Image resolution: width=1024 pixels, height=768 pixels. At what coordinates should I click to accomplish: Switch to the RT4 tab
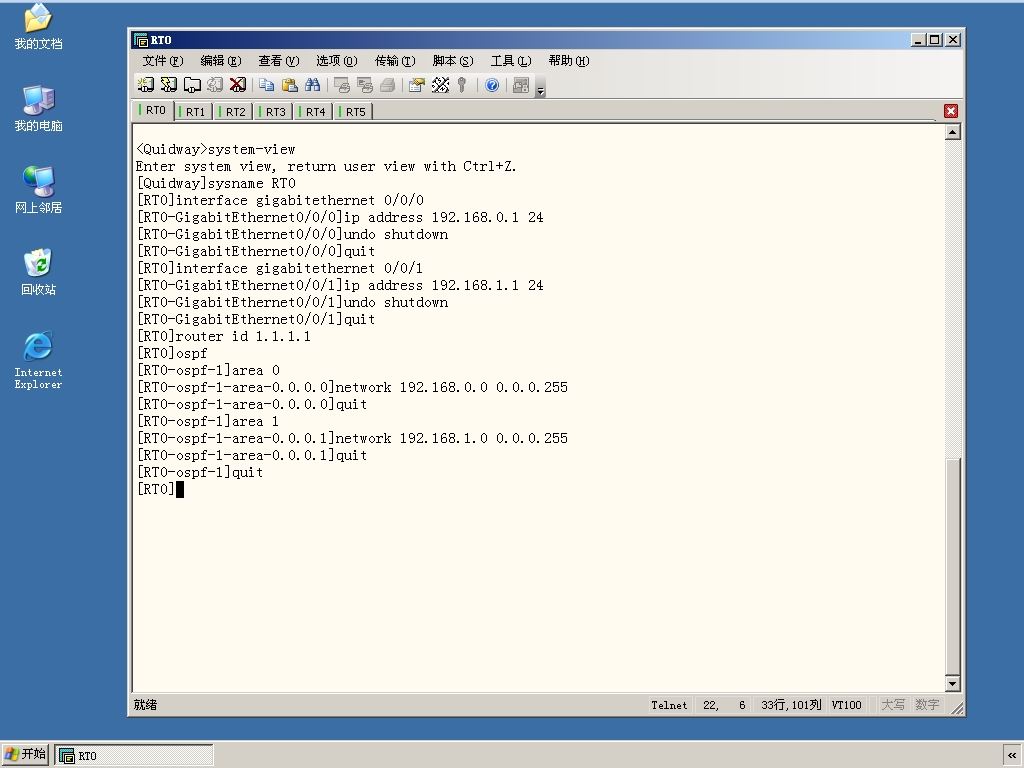[314, 112]
